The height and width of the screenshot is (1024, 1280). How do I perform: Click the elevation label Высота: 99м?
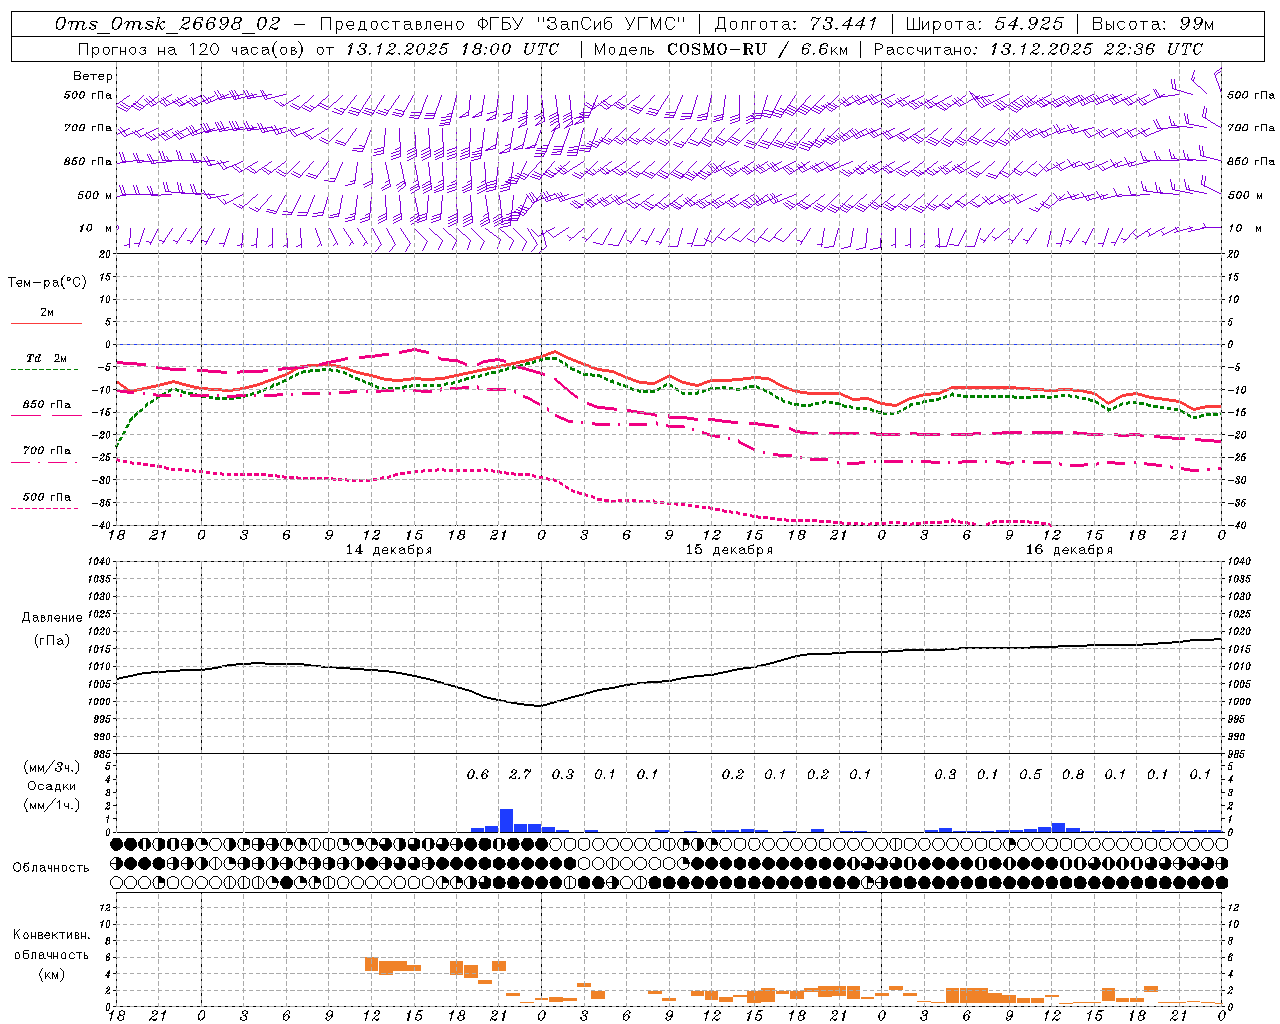coord(1153,24)
